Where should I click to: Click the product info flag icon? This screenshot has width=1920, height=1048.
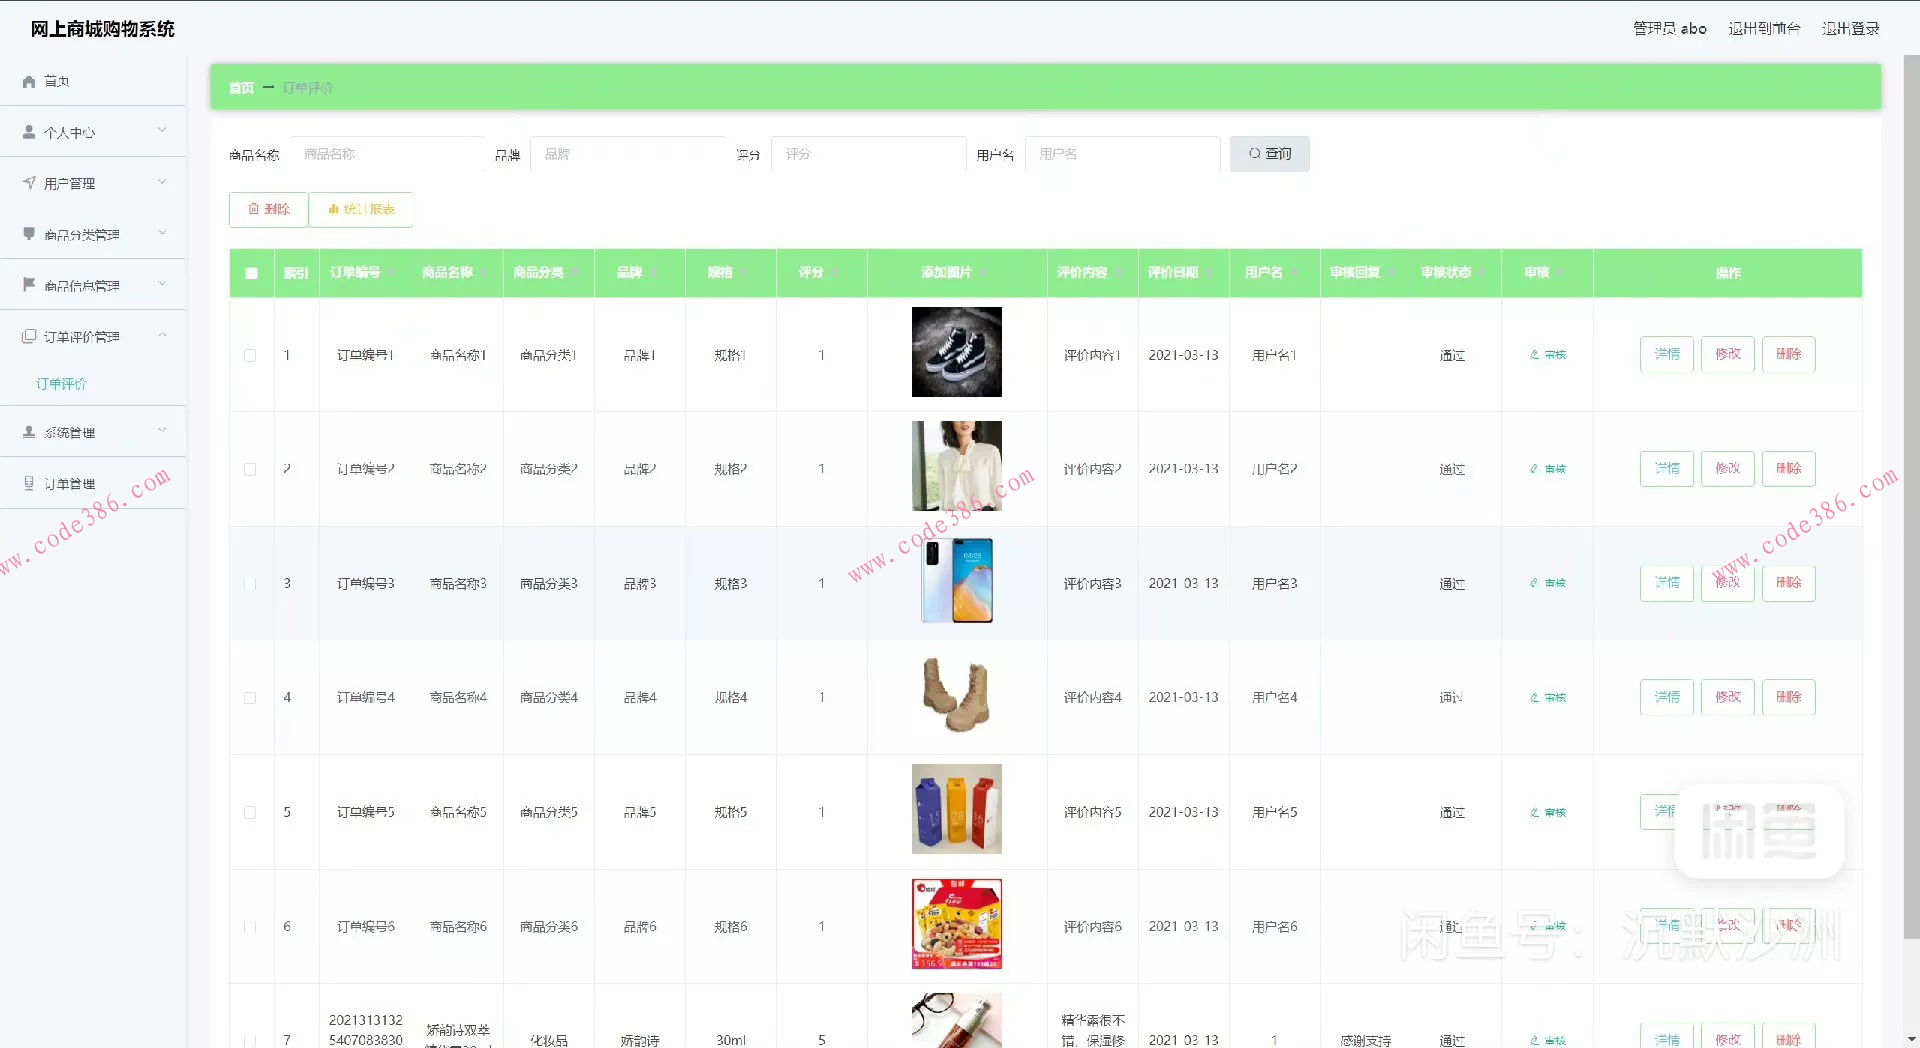tap(29, 285)
